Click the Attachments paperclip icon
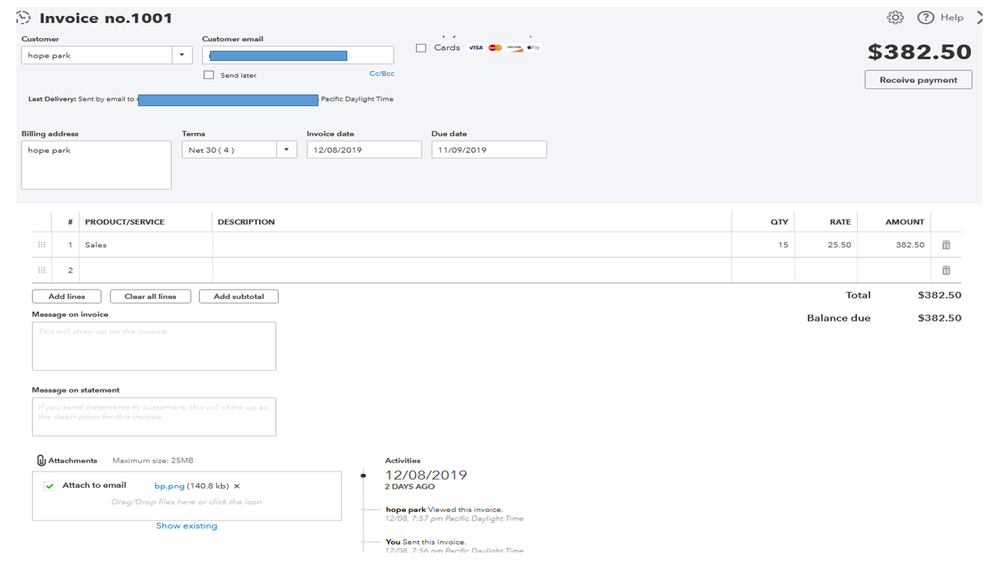 click(x=41, y=461)
